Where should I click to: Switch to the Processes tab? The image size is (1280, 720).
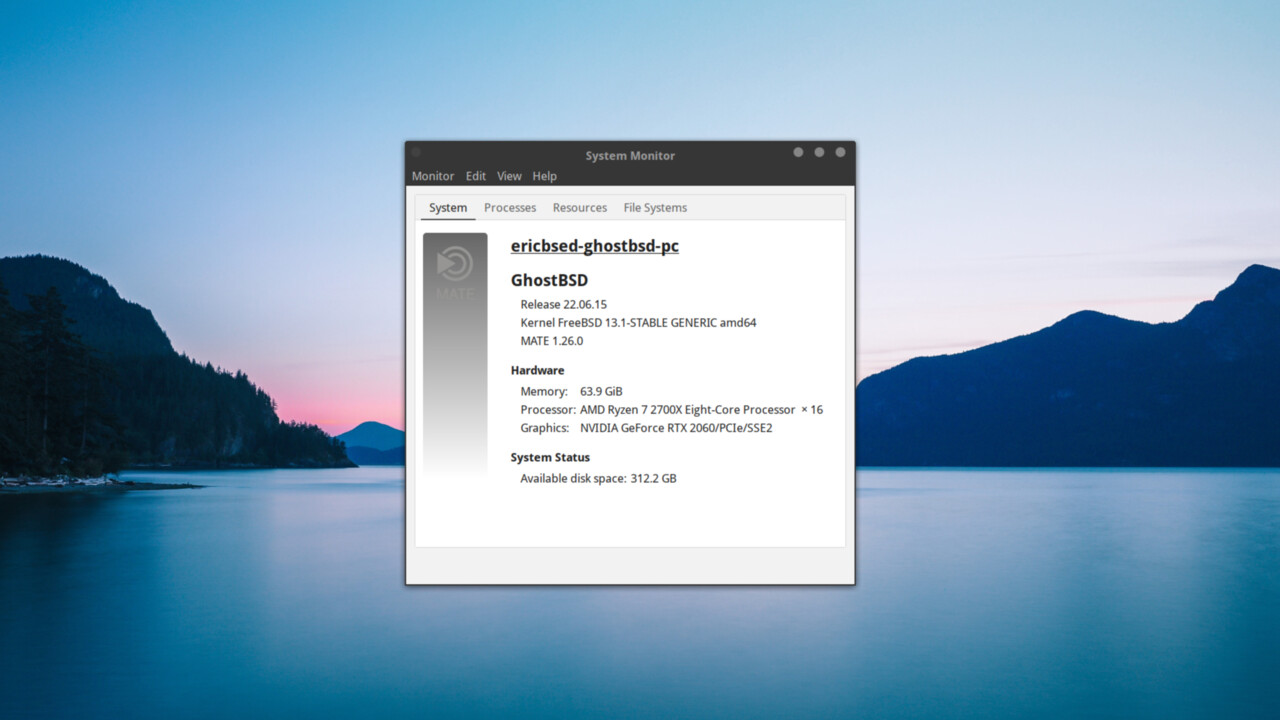click(x=510, y=208)
